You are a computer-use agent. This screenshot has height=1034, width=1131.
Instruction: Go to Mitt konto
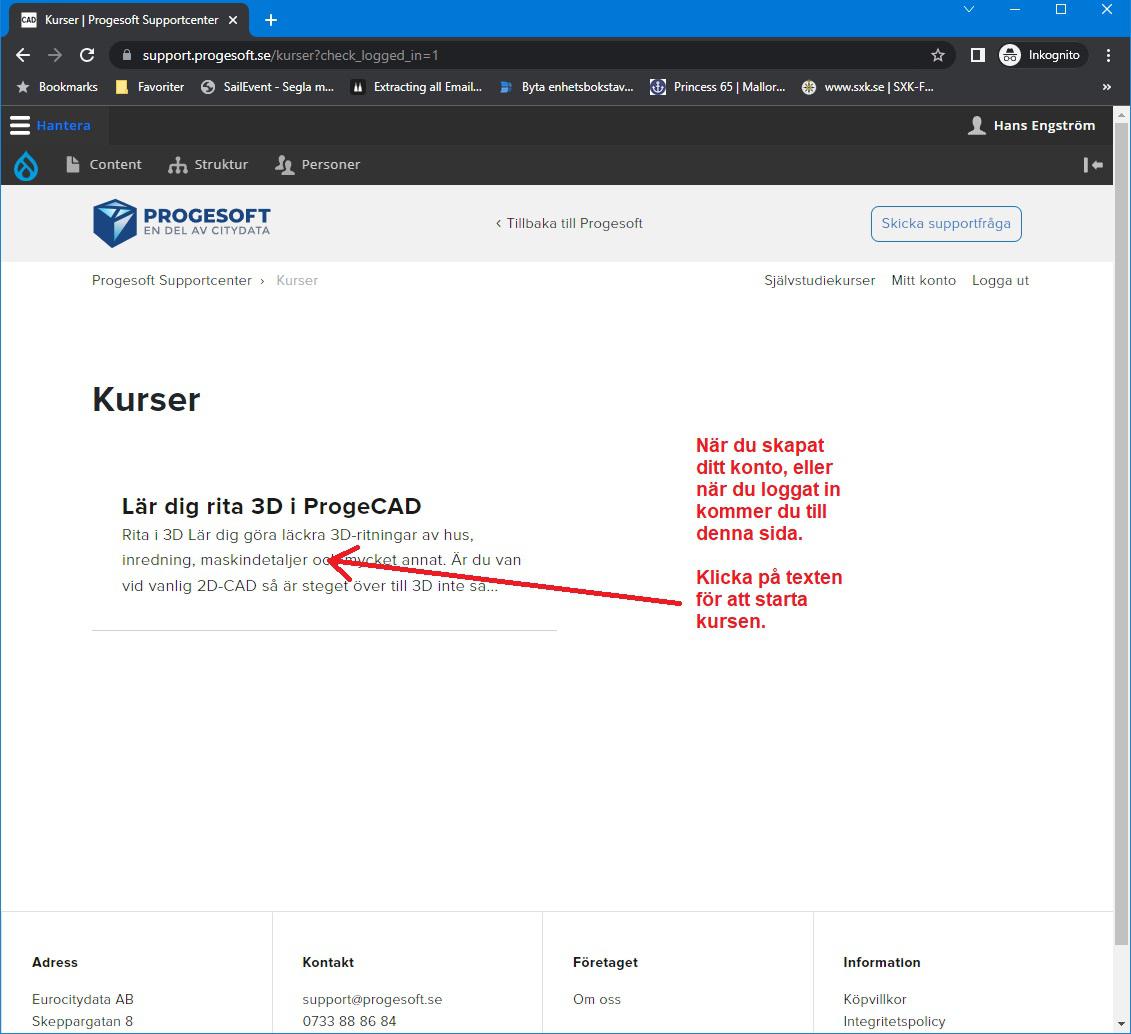[923, 280]
